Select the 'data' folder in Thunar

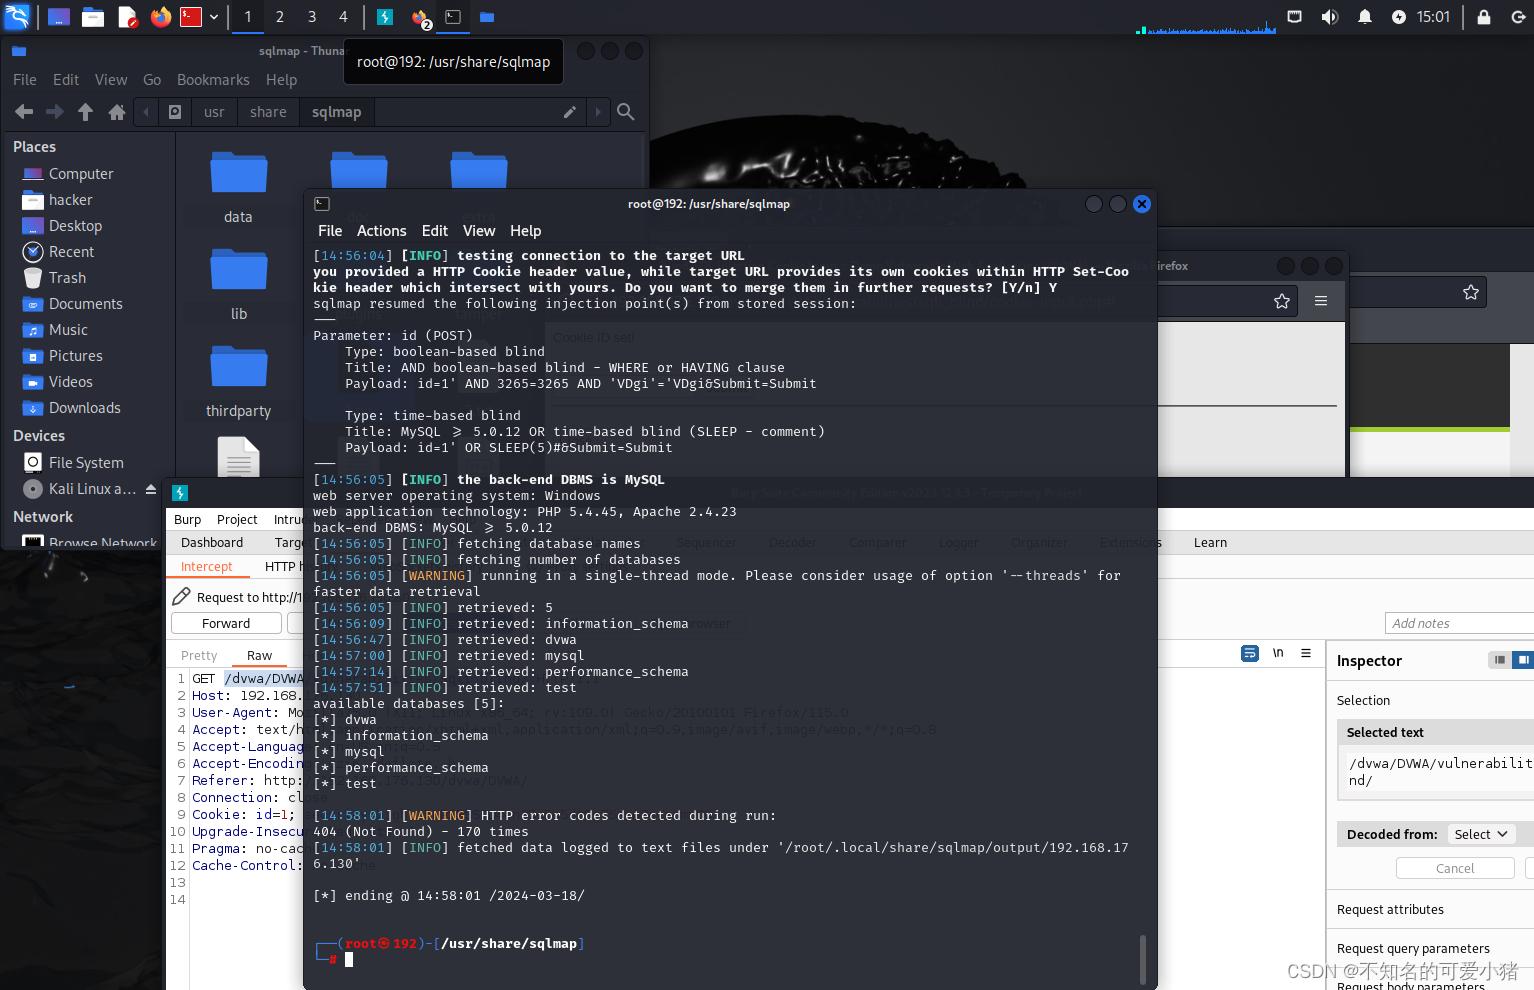pyautogui.click(x=238, y=187)
